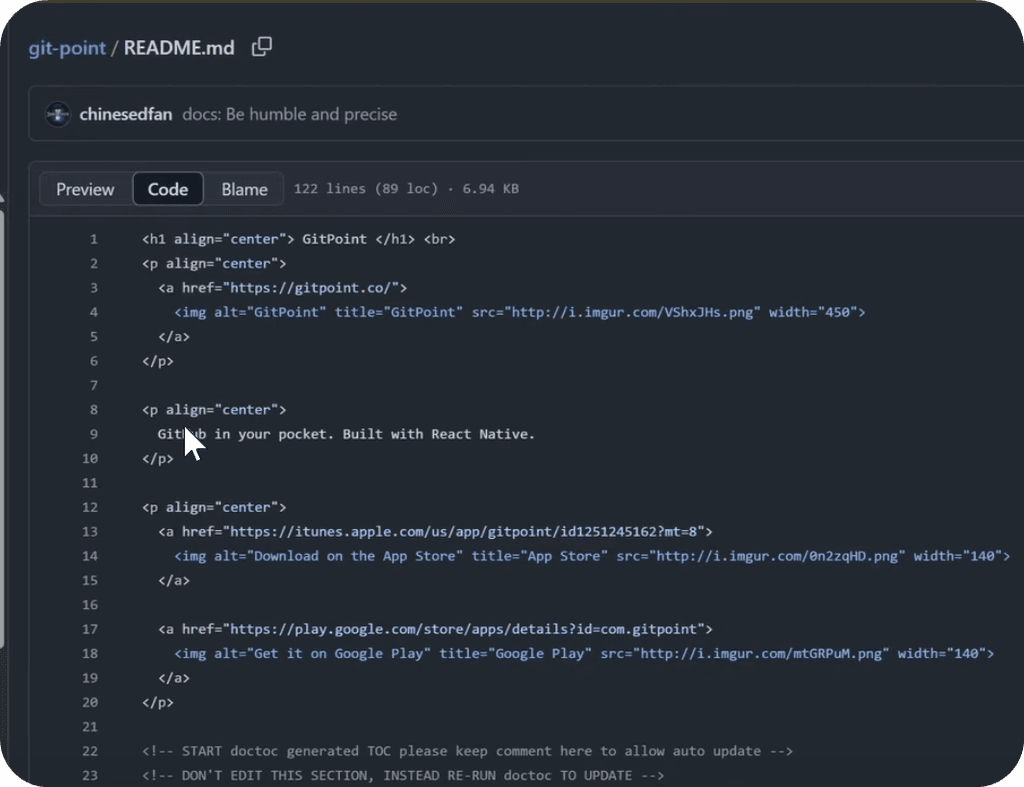Copy the README.md file path icon
Viewport: 1024px width, 787px height.
click(x=262, y=47)
